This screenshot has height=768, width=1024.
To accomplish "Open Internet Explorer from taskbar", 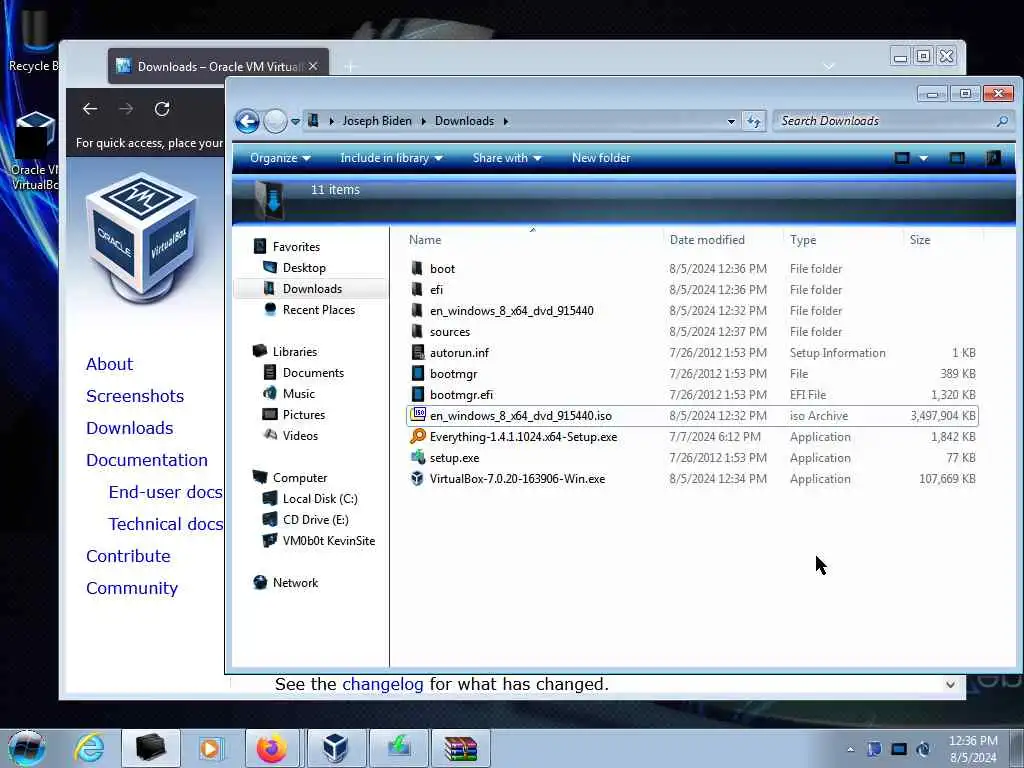I will (x=89, y=748).
